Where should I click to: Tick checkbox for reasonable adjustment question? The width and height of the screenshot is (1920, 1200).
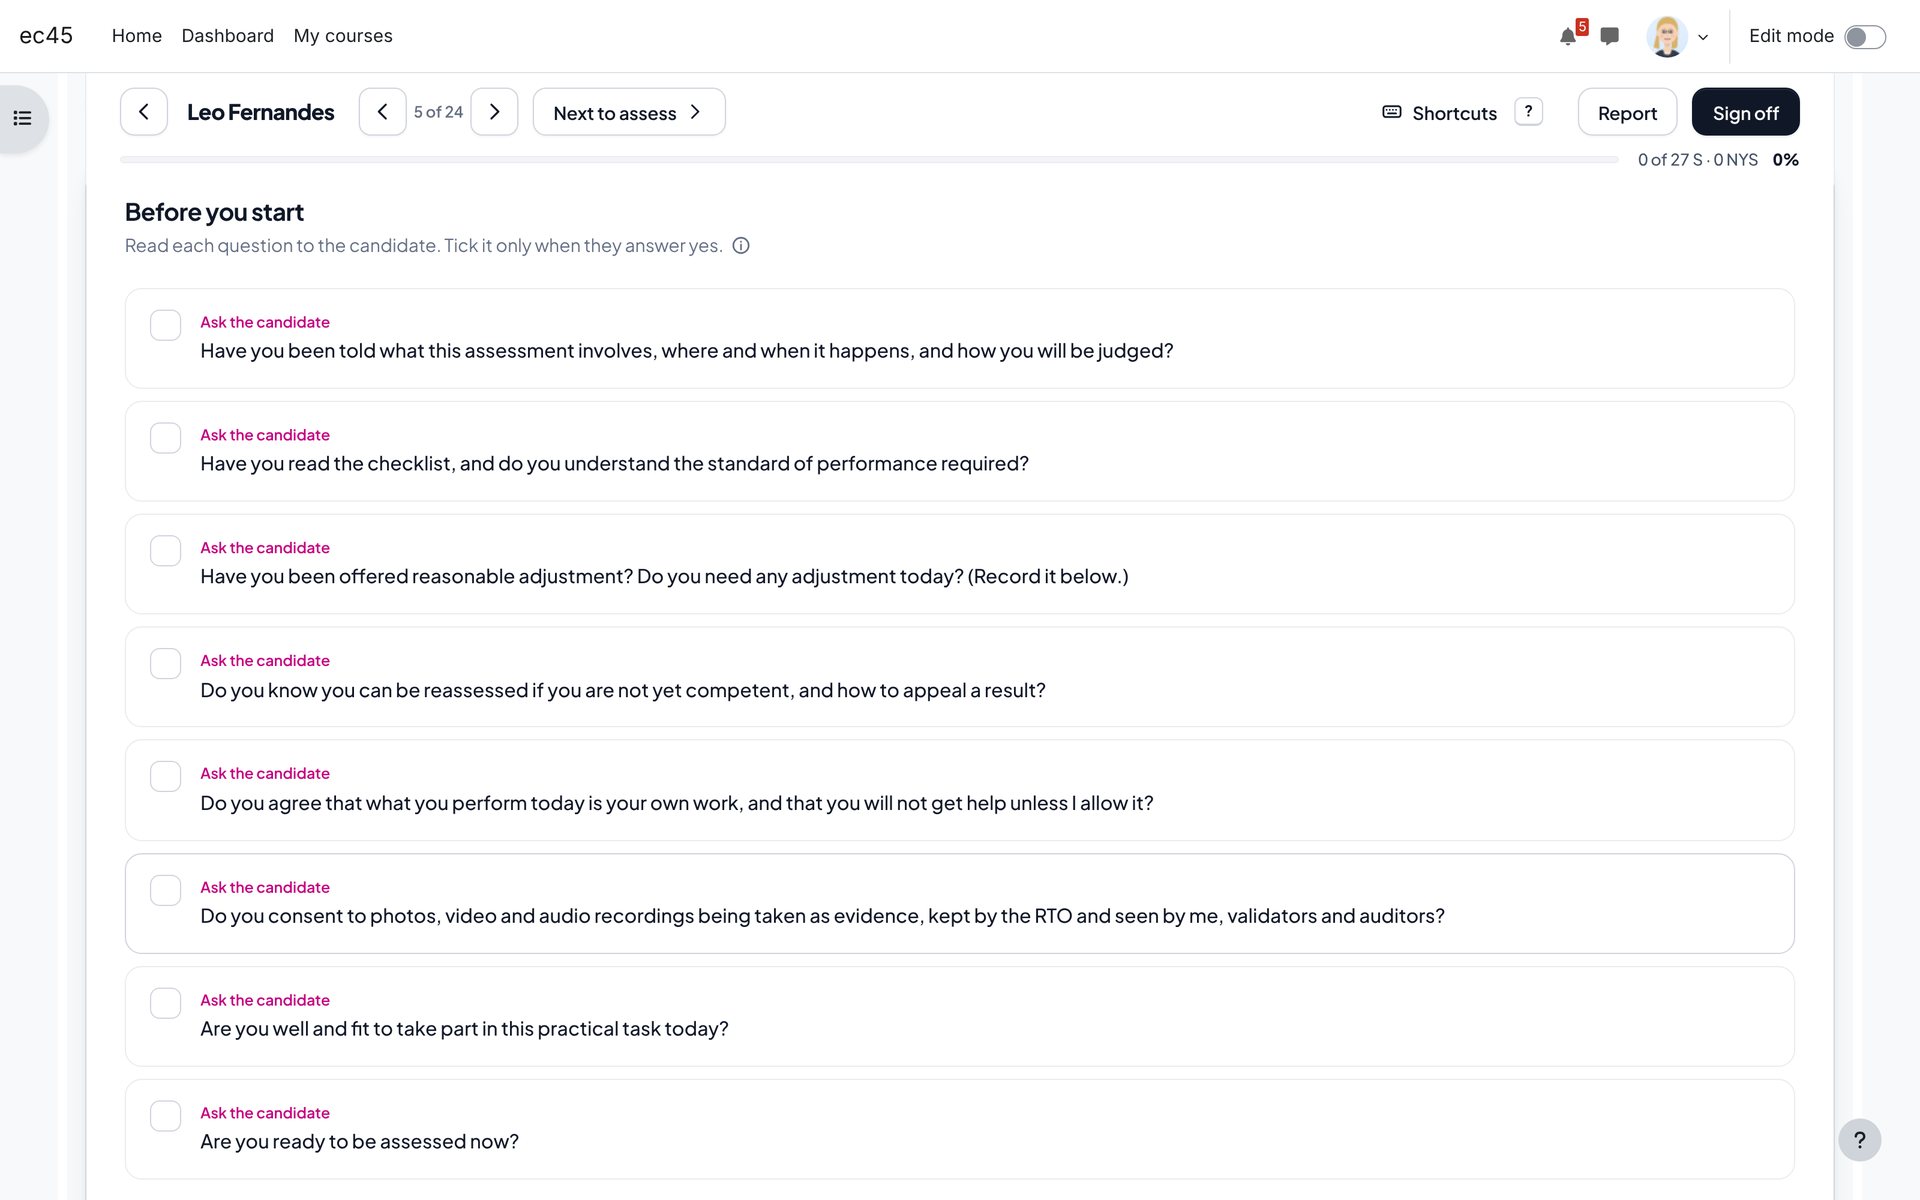click(165, 551)
